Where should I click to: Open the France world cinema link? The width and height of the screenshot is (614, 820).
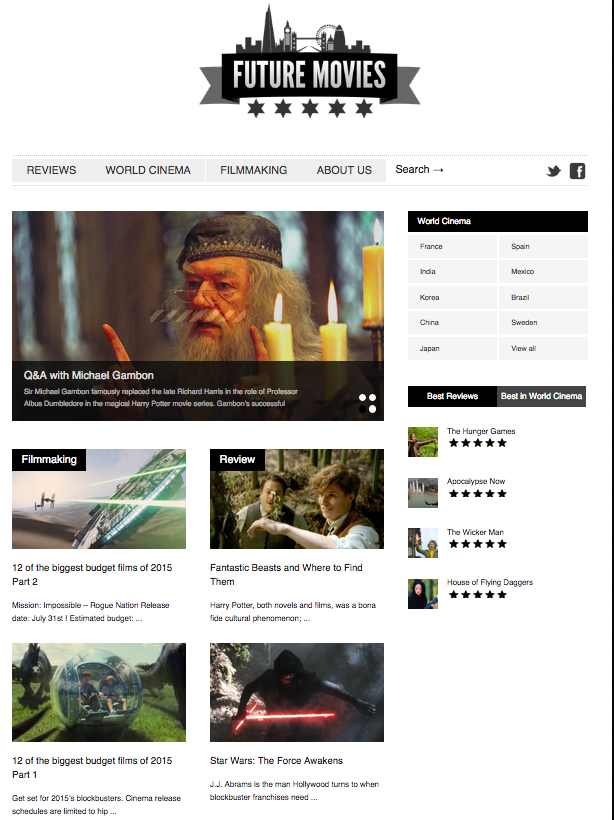[452, 246]
